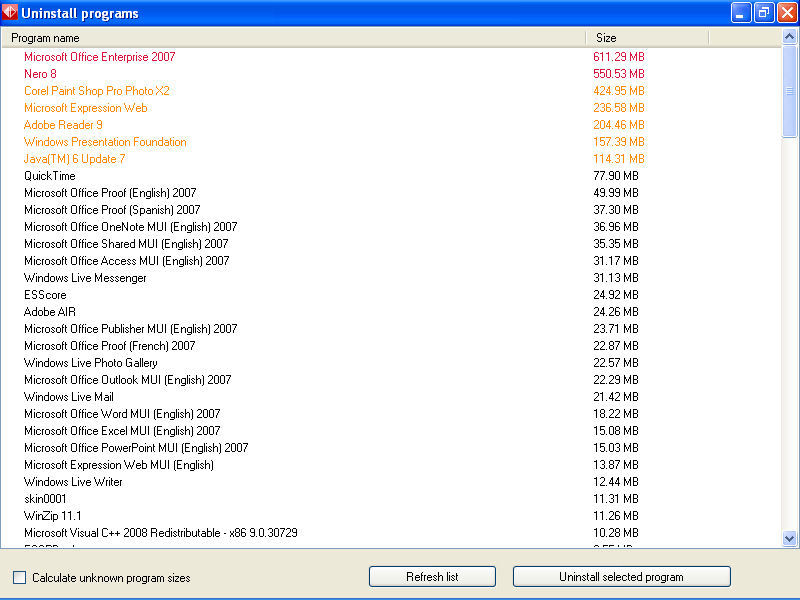Minimize the Uninstall programs window

click(x=740, y=13)
